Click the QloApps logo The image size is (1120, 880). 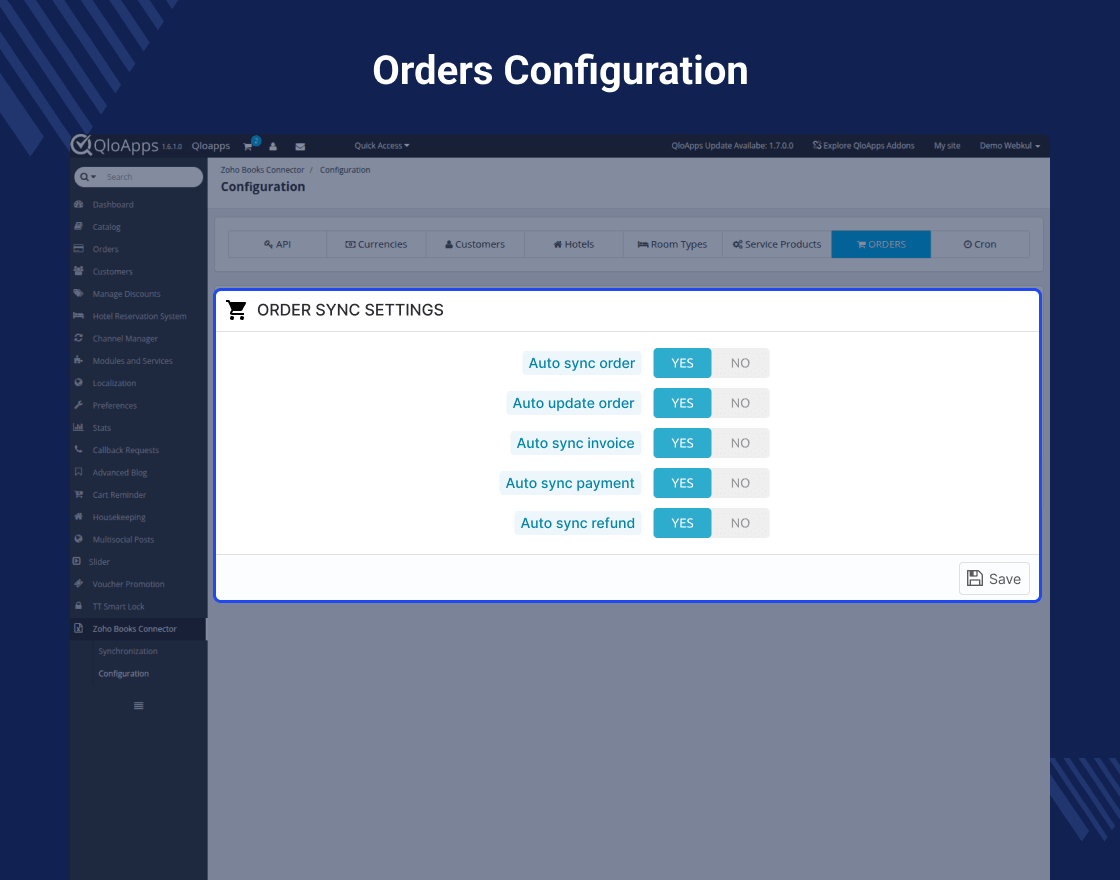tap(115, 145)
